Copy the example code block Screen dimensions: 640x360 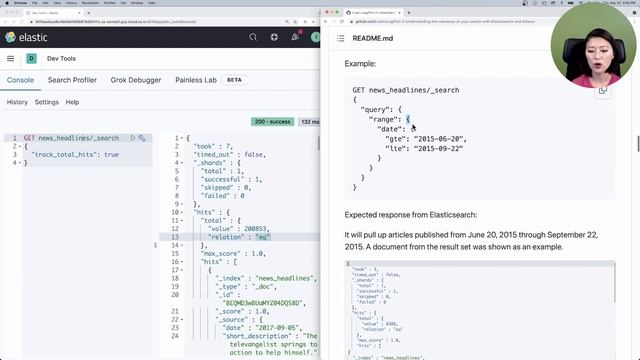tap(602, 91)
